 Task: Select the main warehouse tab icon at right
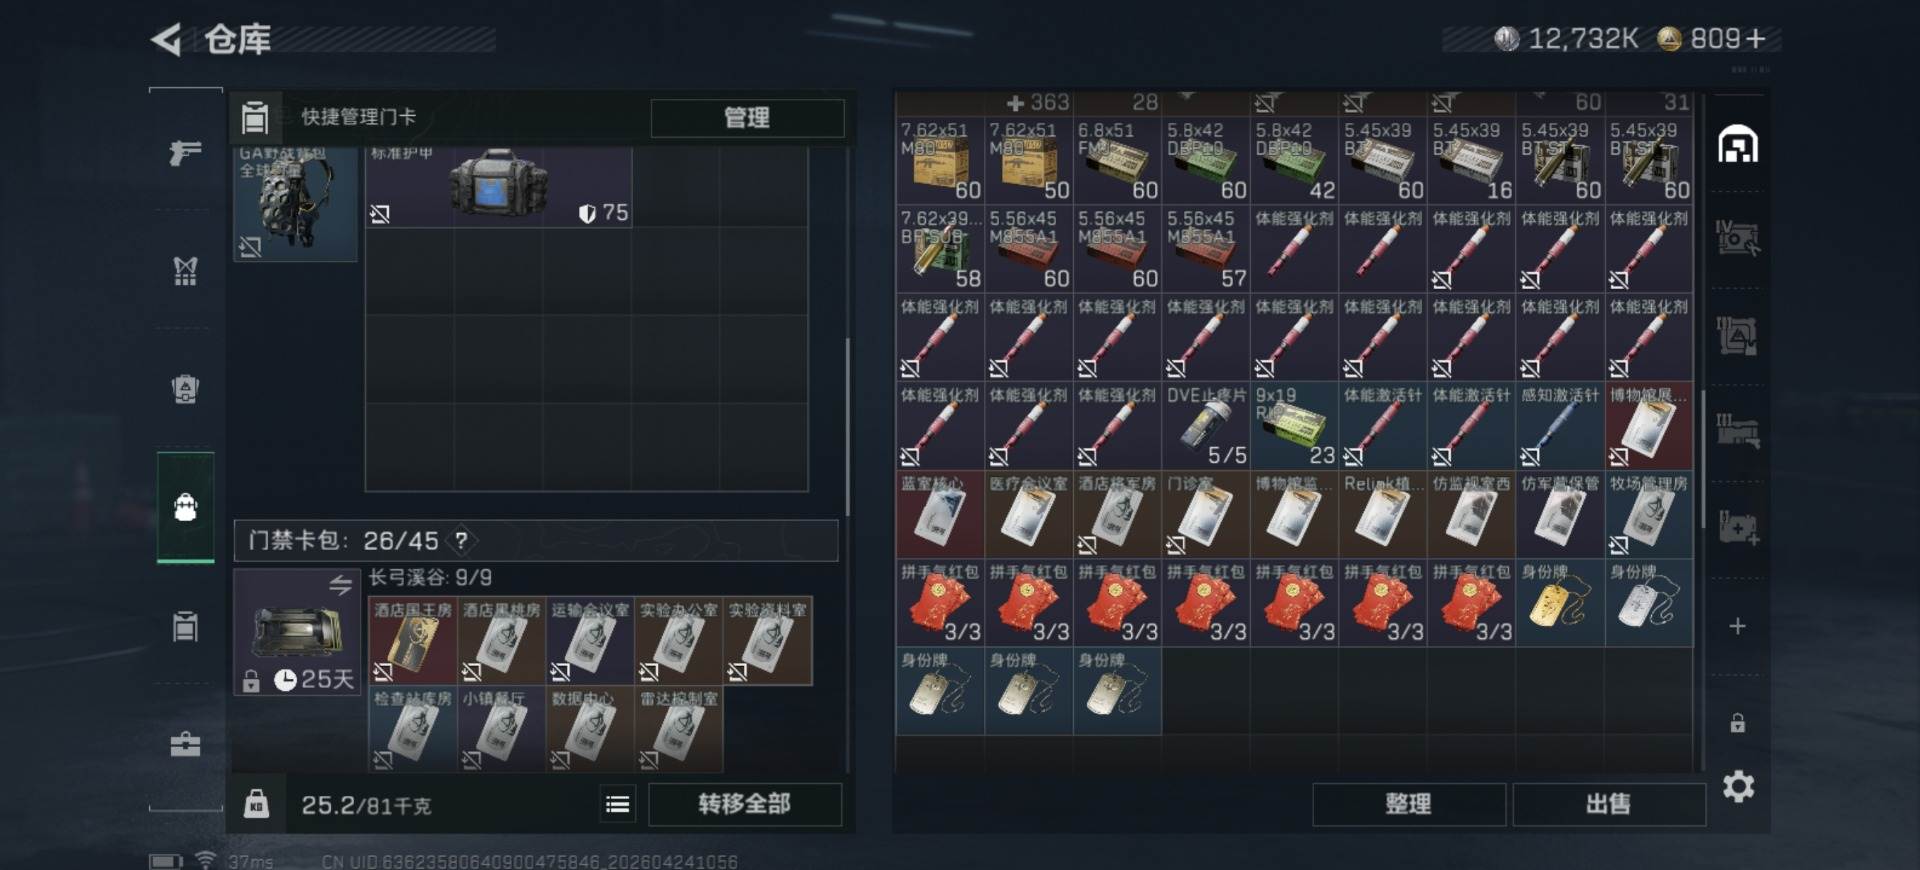1738,145
